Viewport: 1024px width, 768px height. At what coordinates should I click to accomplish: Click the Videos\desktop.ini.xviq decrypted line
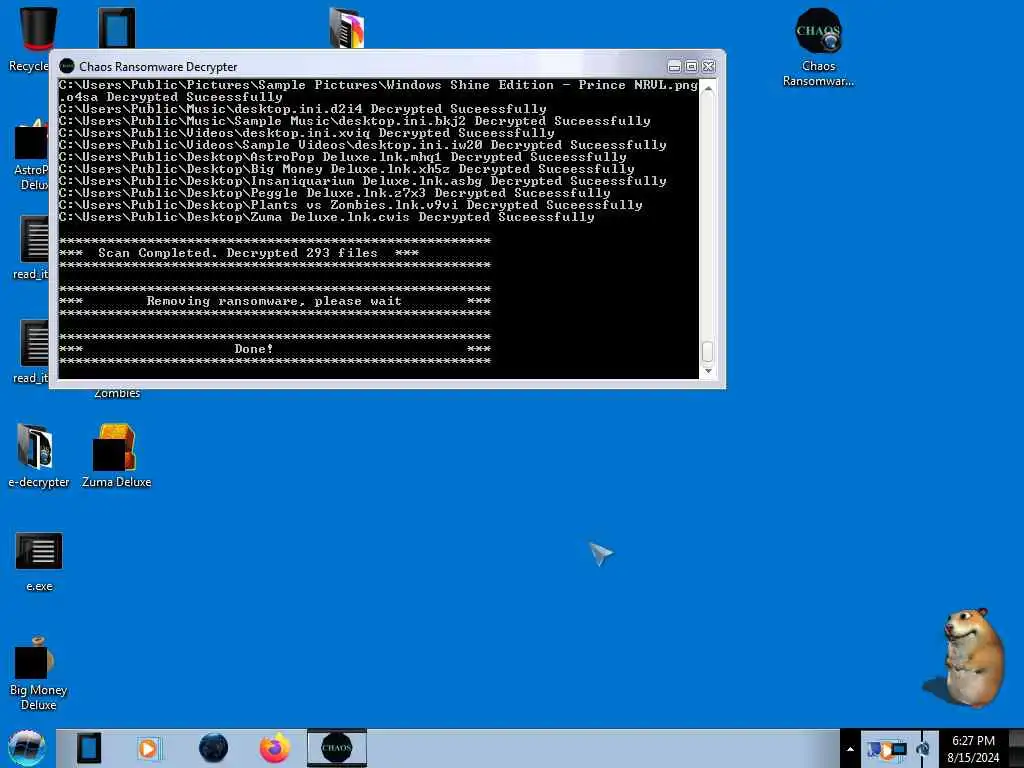[306, 133]
